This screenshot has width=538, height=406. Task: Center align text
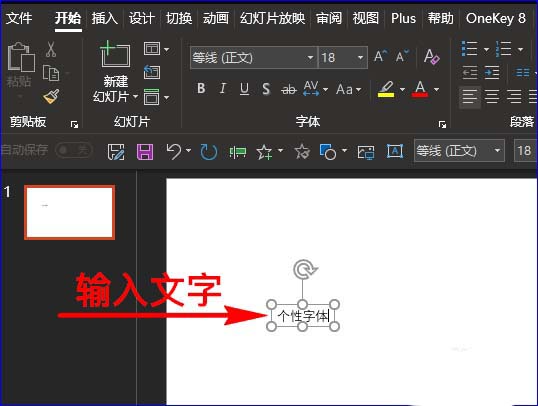click(492, 96)
